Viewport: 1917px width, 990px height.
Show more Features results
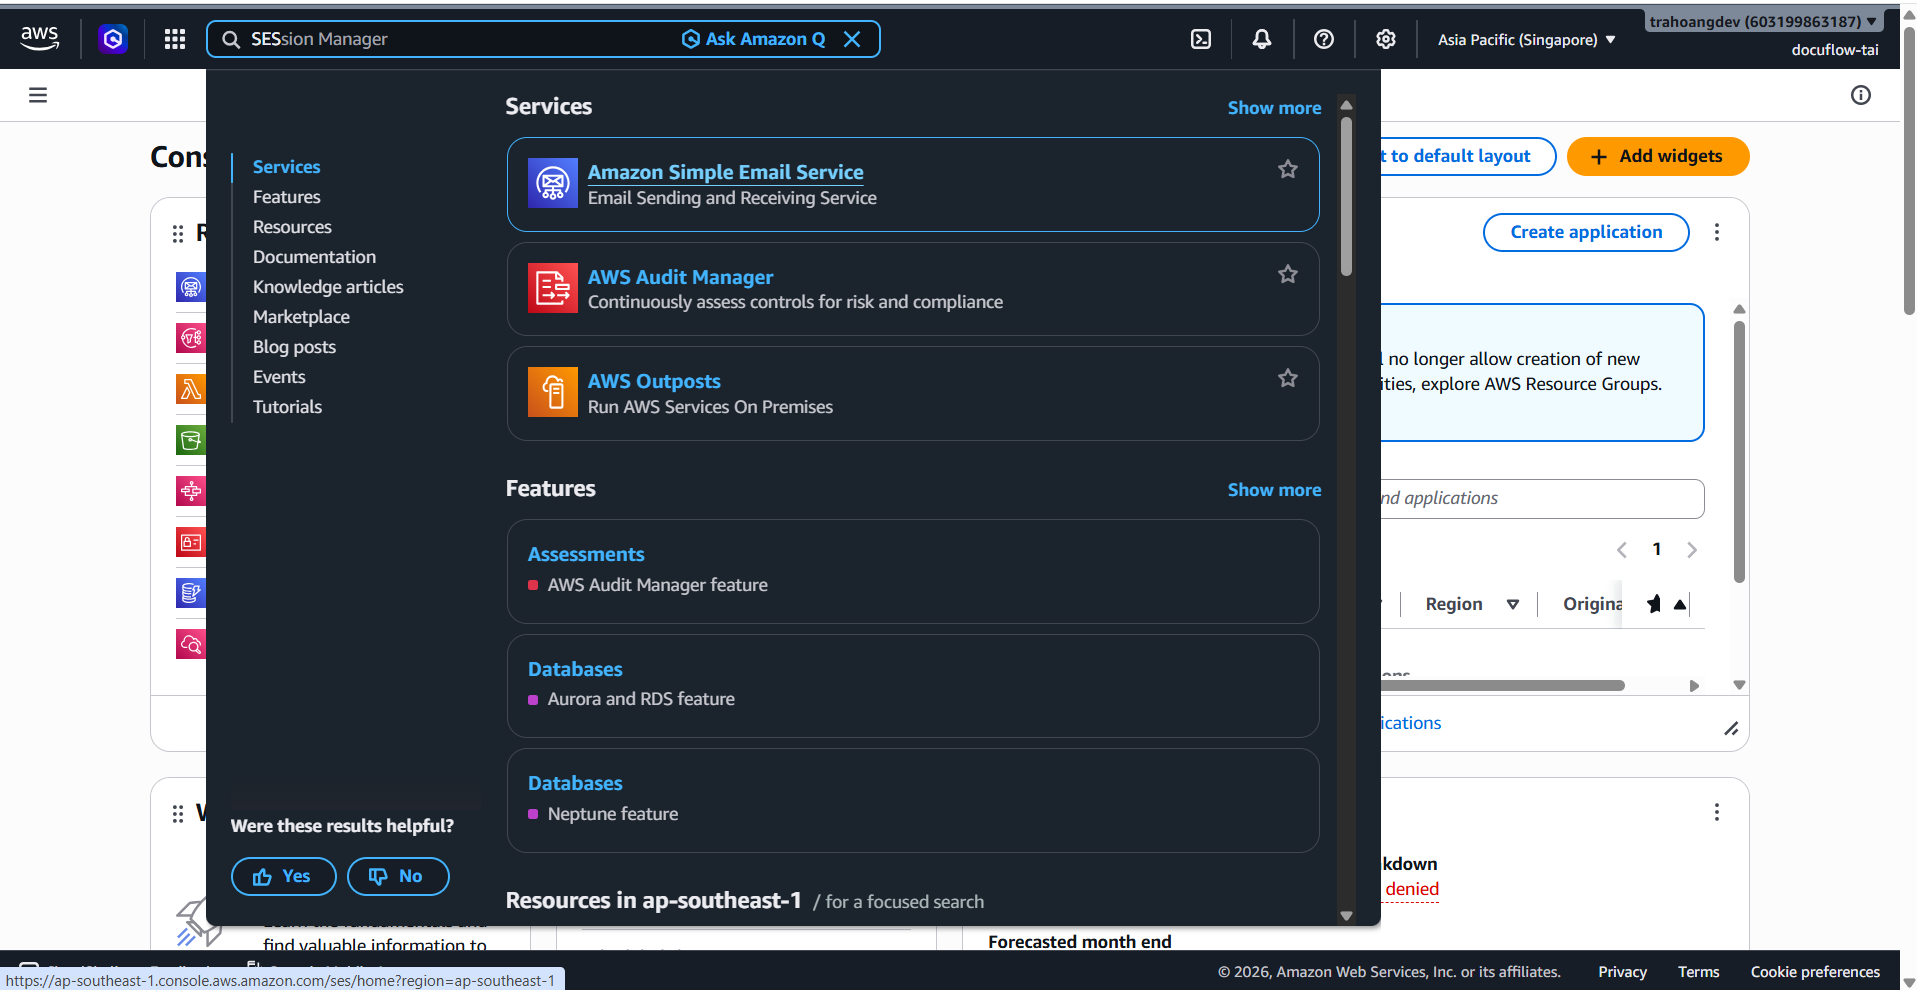(1274, 490)
